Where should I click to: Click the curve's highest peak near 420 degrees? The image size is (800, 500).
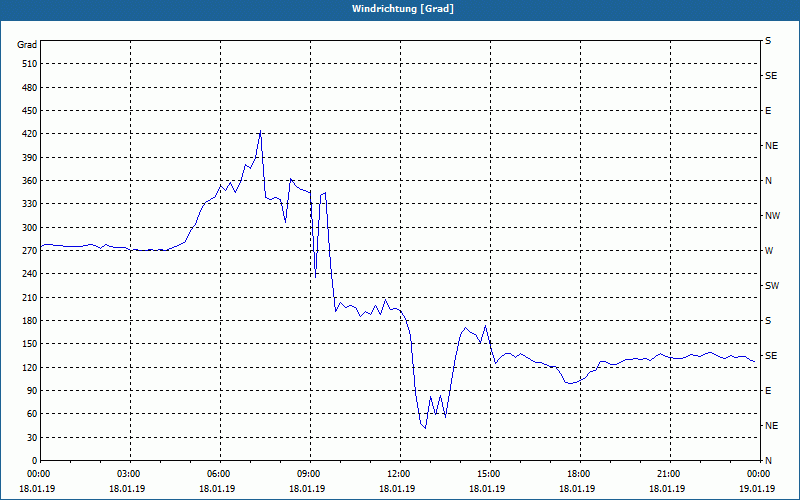261,131
